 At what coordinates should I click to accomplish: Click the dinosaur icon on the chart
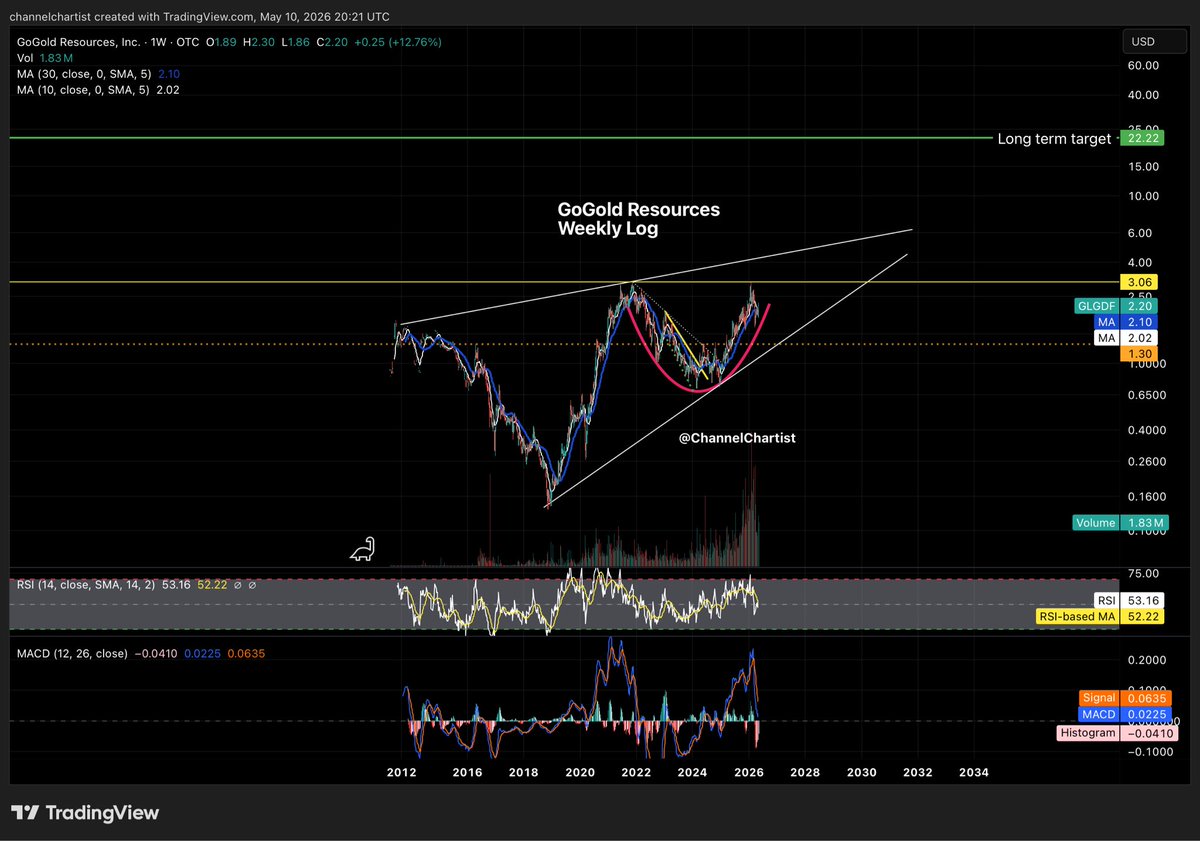(361, 549)
